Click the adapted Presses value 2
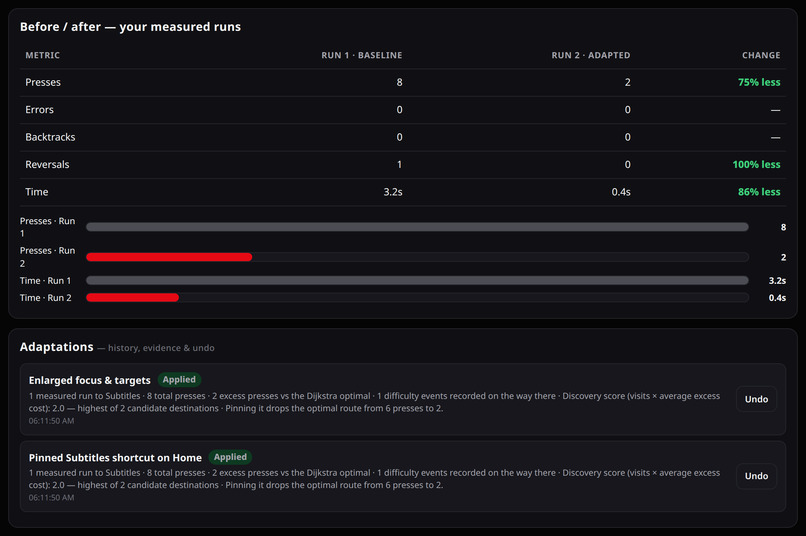 (628, 82)
